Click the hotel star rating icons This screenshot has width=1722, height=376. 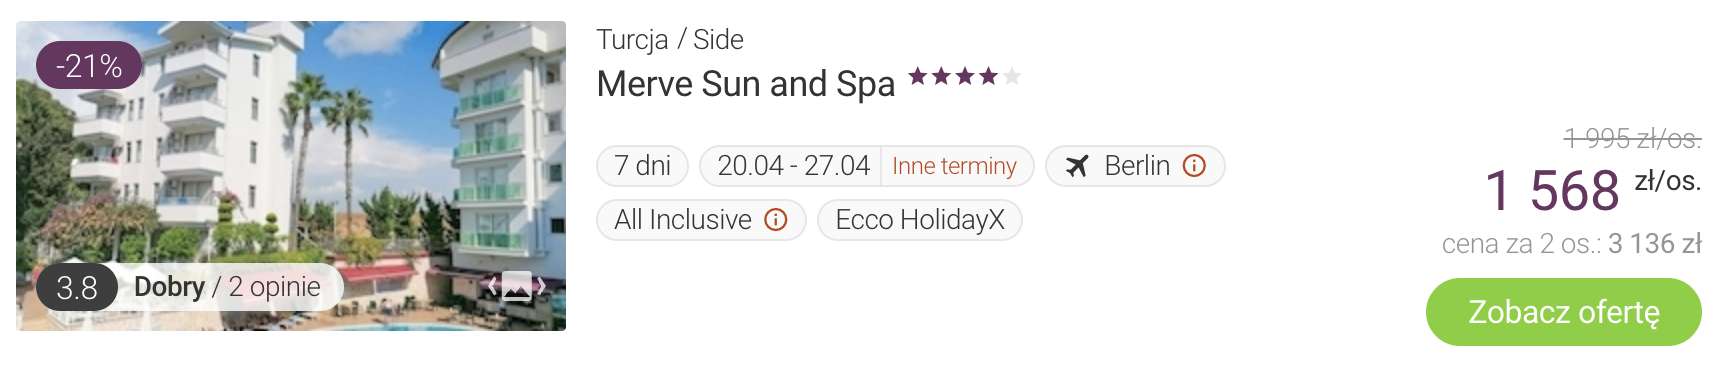click(964, 76)
